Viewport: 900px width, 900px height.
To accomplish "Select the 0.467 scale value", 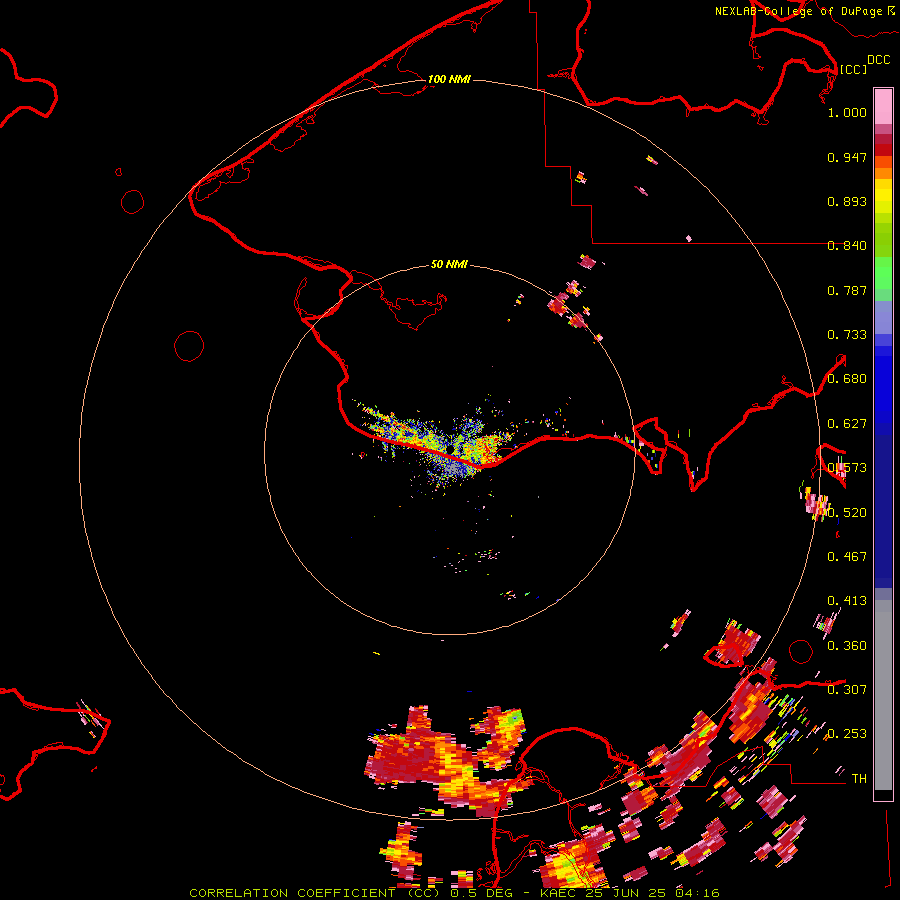I will click(847, 557).
